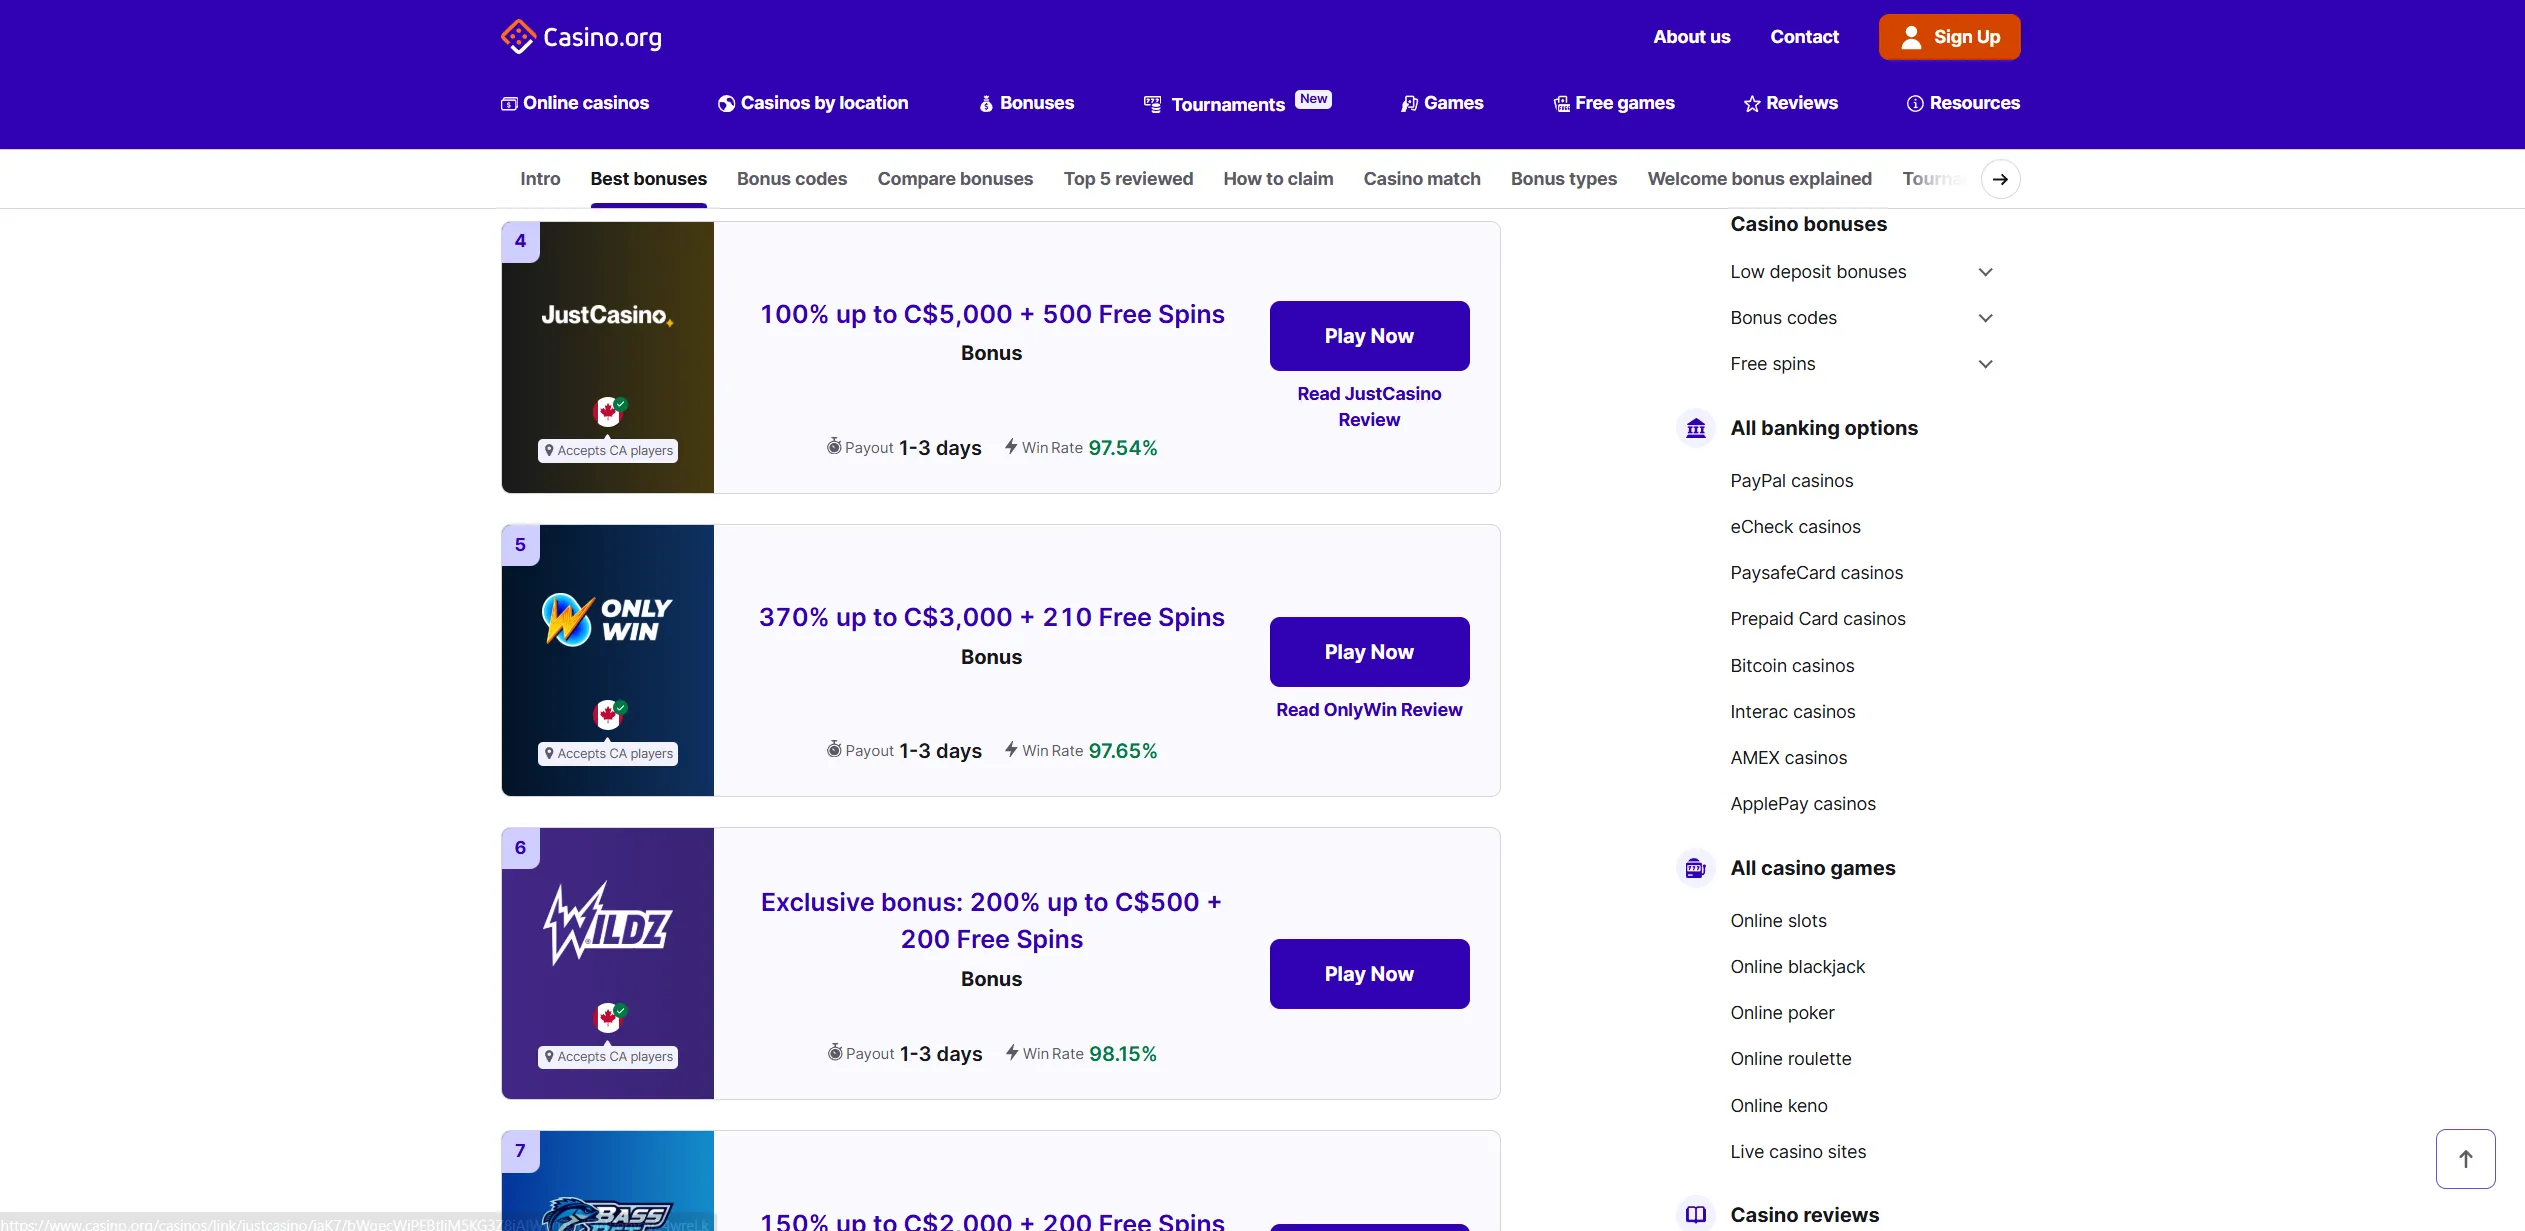The image size is (2525, 1231).
Task: Click the Sign Up button
Action: [1949, 37]
